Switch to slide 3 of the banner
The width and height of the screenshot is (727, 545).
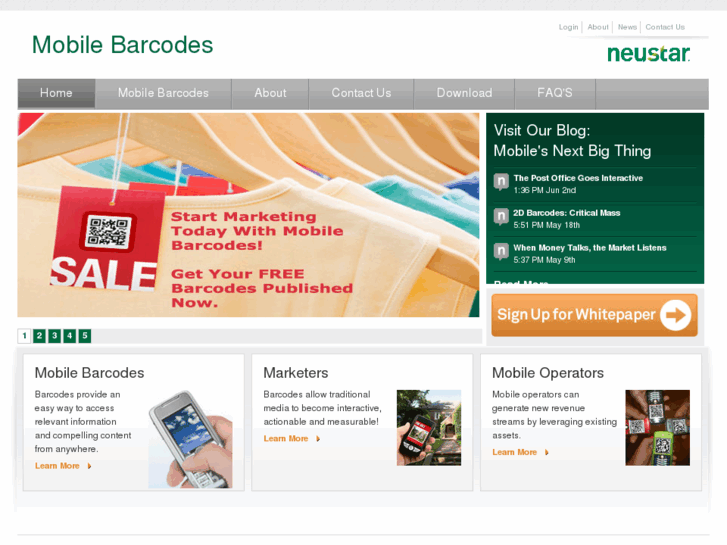coord(55,336)
